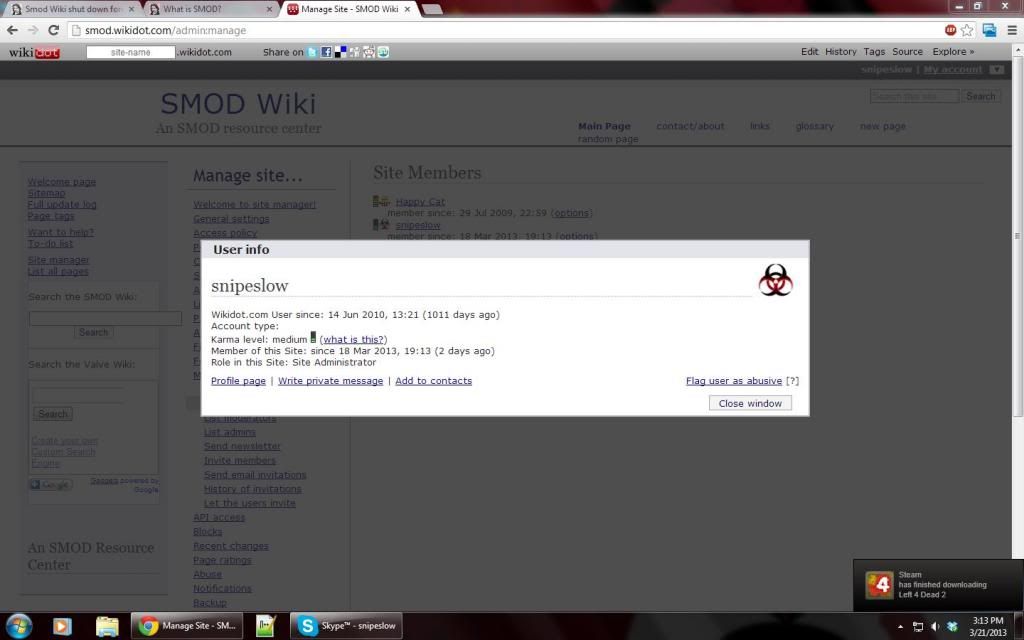This screenshot has width=1024, height=640.
Task: Open snipeslow's Profile page link
Action: (x=238, y=381)
